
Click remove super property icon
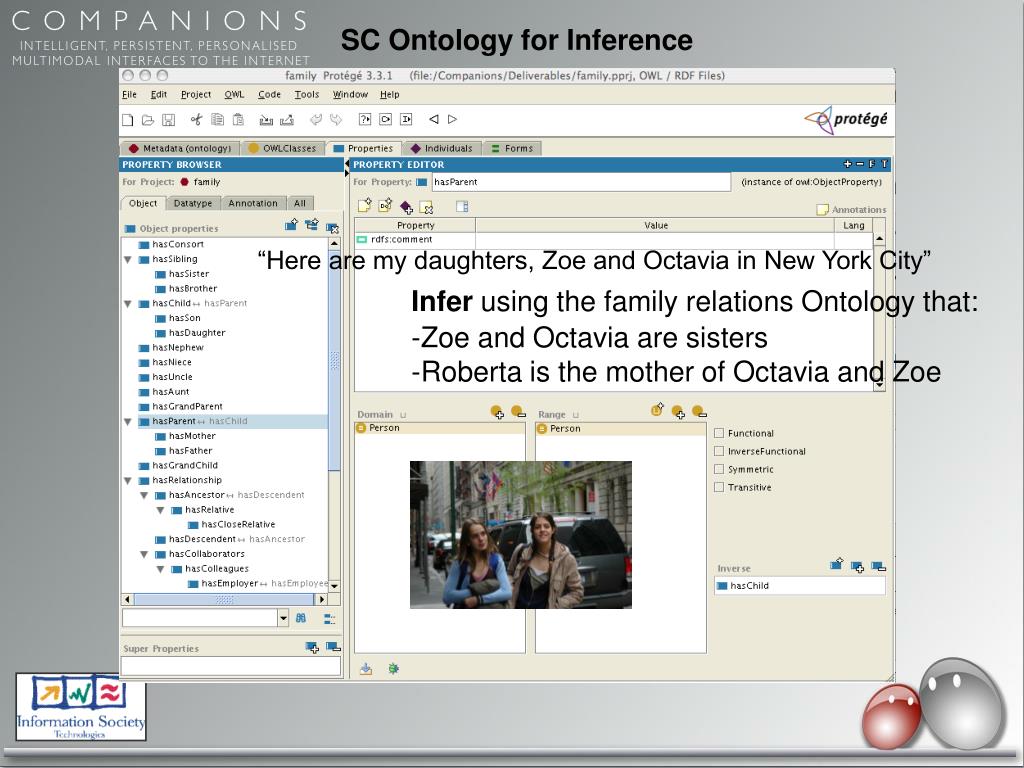pos(333,647)
